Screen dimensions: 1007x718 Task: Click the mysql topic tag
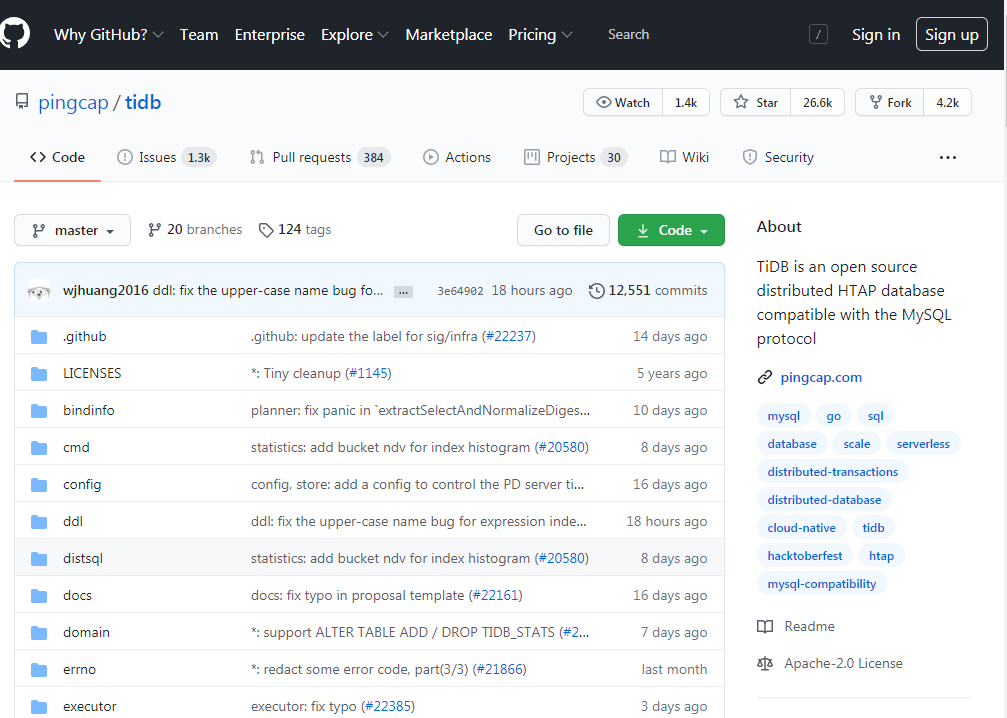point(784,416)
